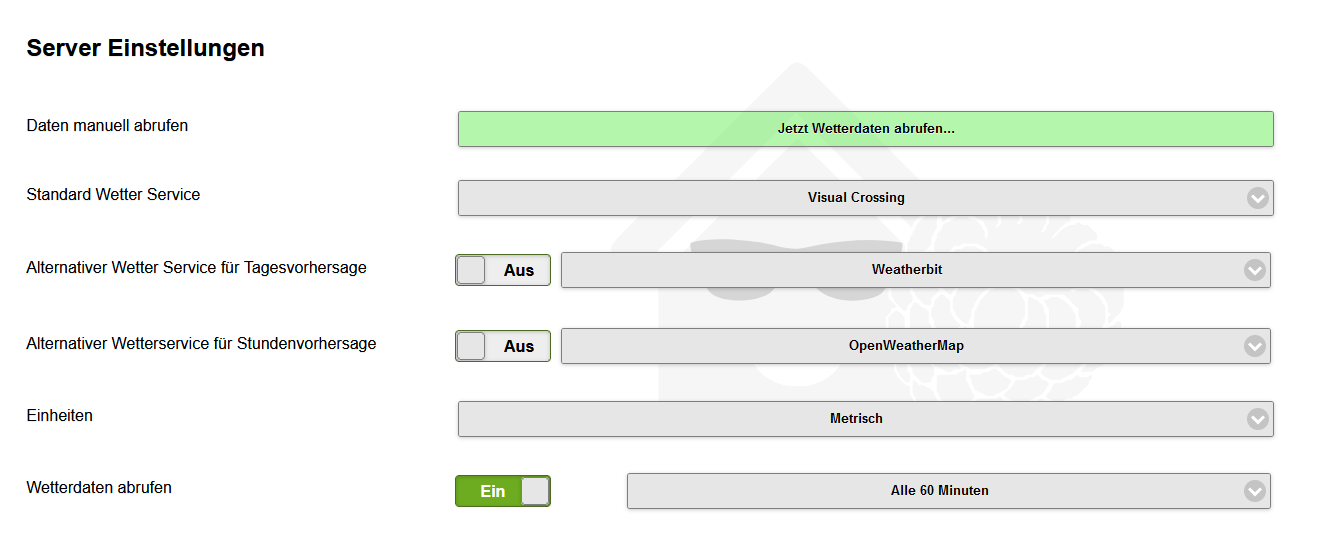Open the Weatherbit service dropdown
The width and height of the screenshot is (1328, 547).
[x=906, y=270]
